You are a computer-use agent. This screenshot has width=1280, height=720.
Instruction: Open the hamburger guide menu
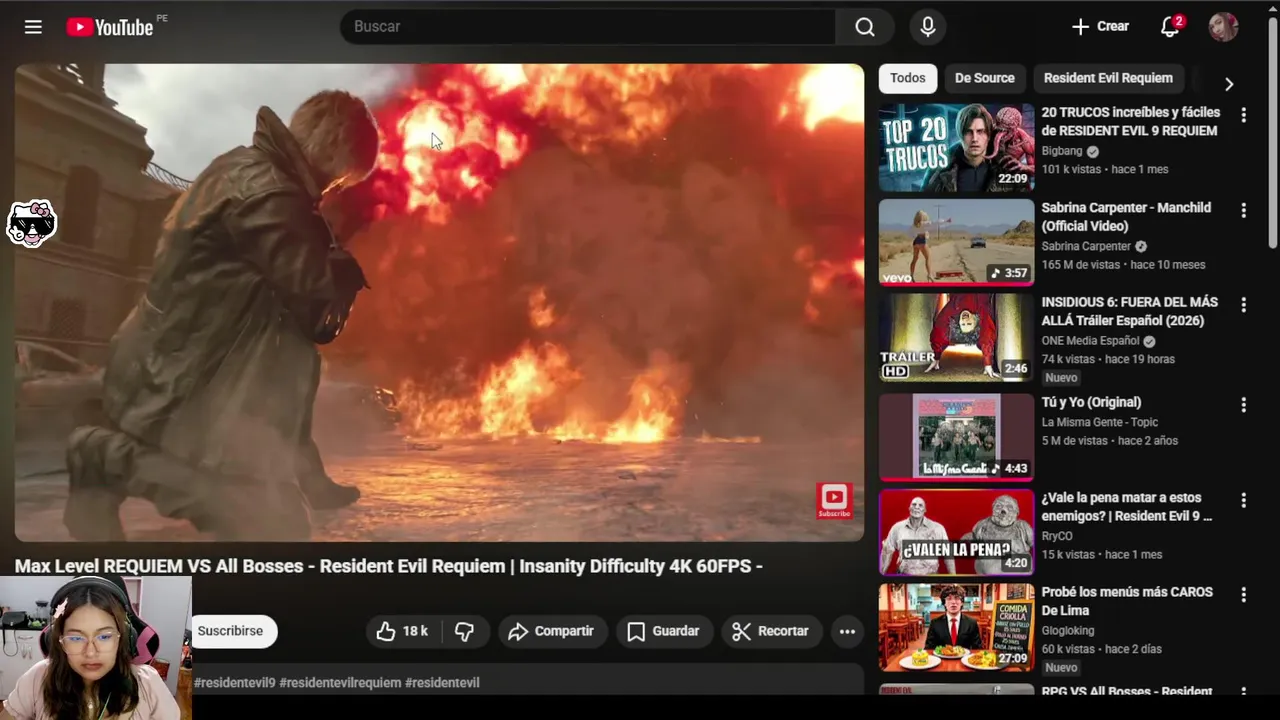[x=33, y=27]
